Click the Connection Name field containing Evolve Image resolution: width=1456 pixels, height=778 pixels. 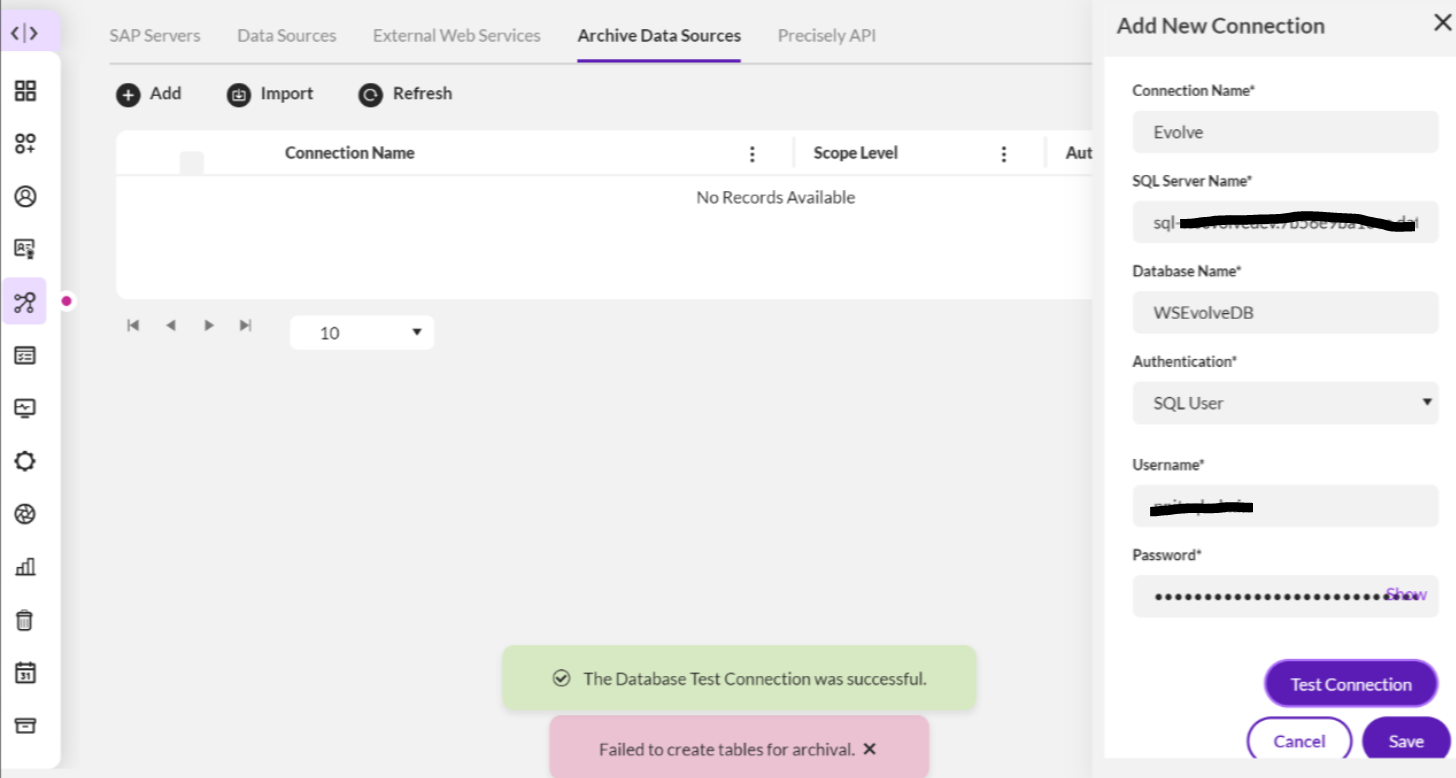pos(1285,132)
